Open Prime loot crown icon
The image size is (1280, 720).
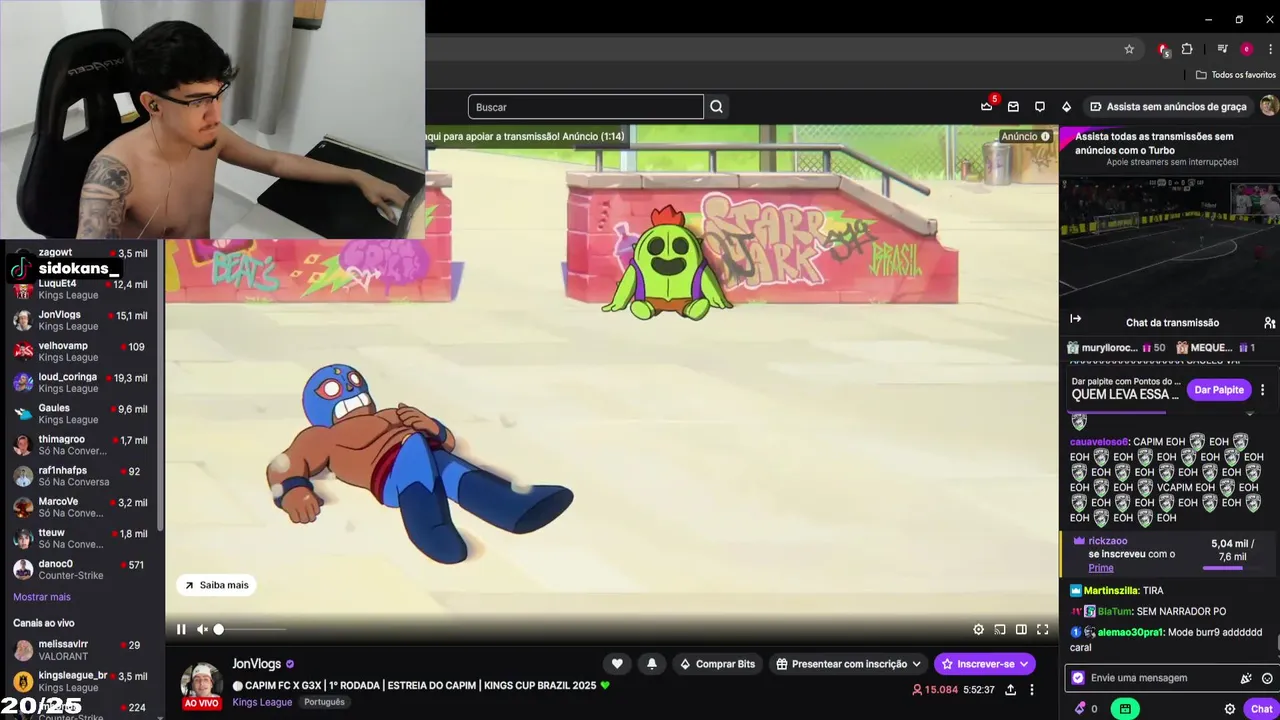(987, 106)
